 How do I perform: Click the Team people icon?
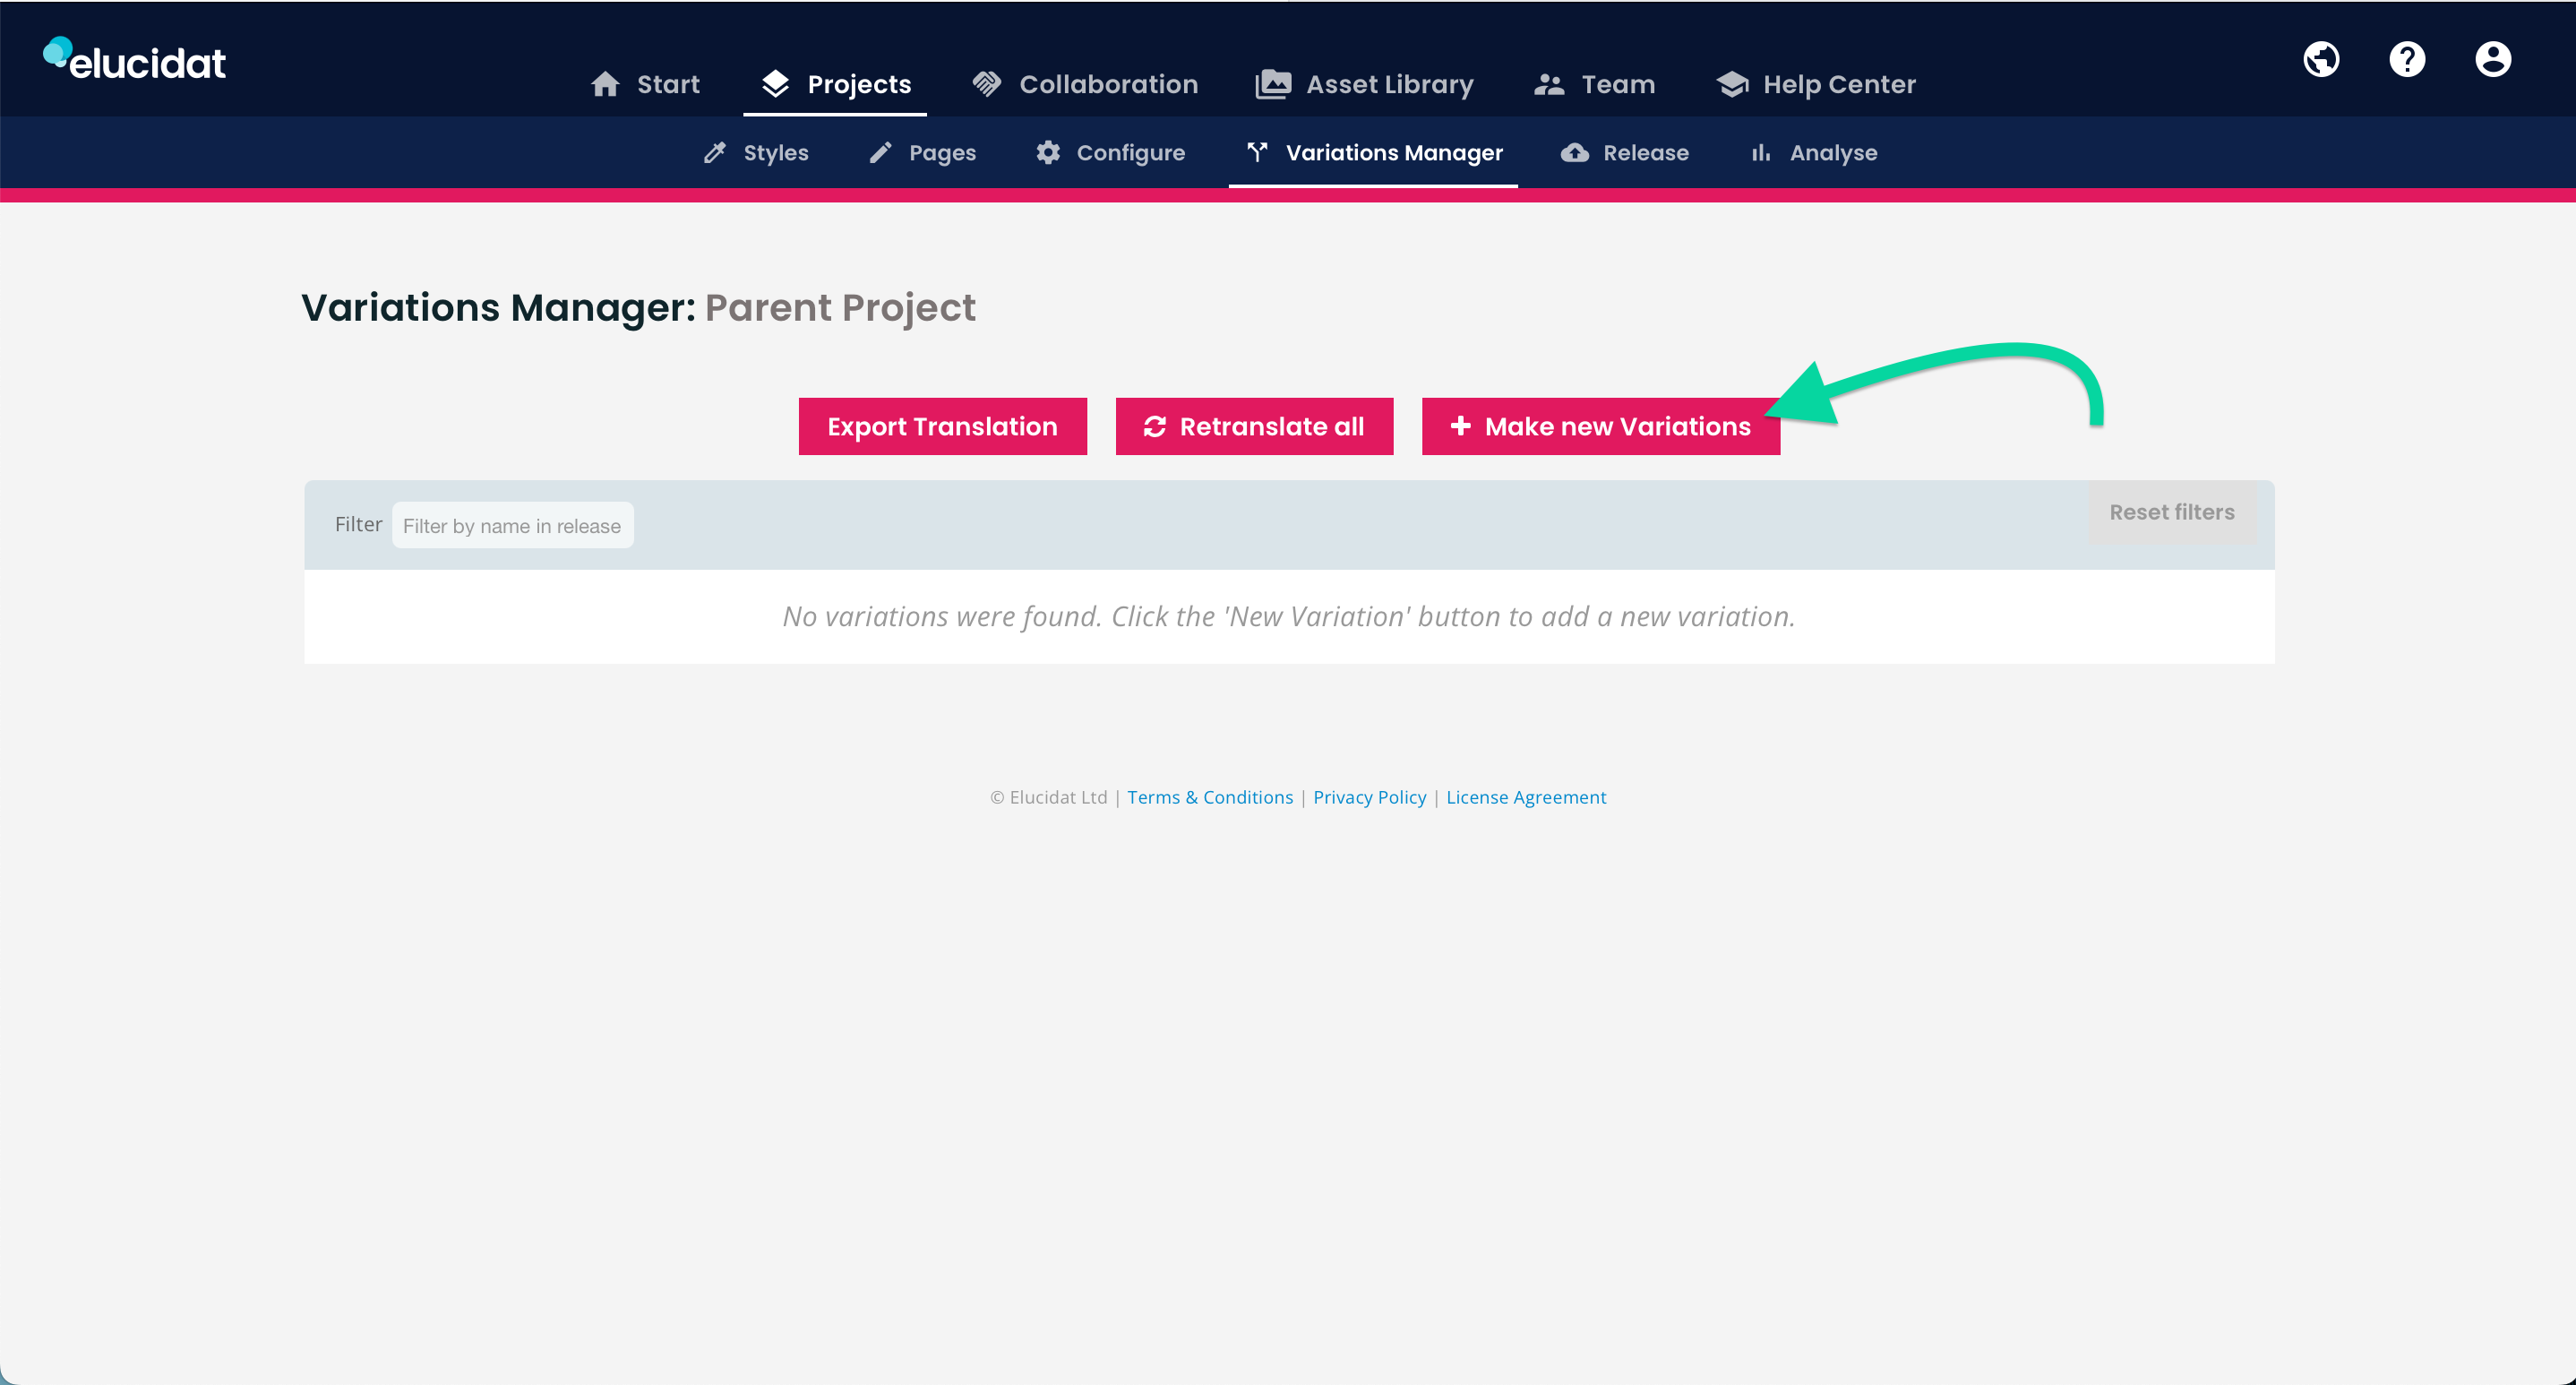[x=1551, y=84]
